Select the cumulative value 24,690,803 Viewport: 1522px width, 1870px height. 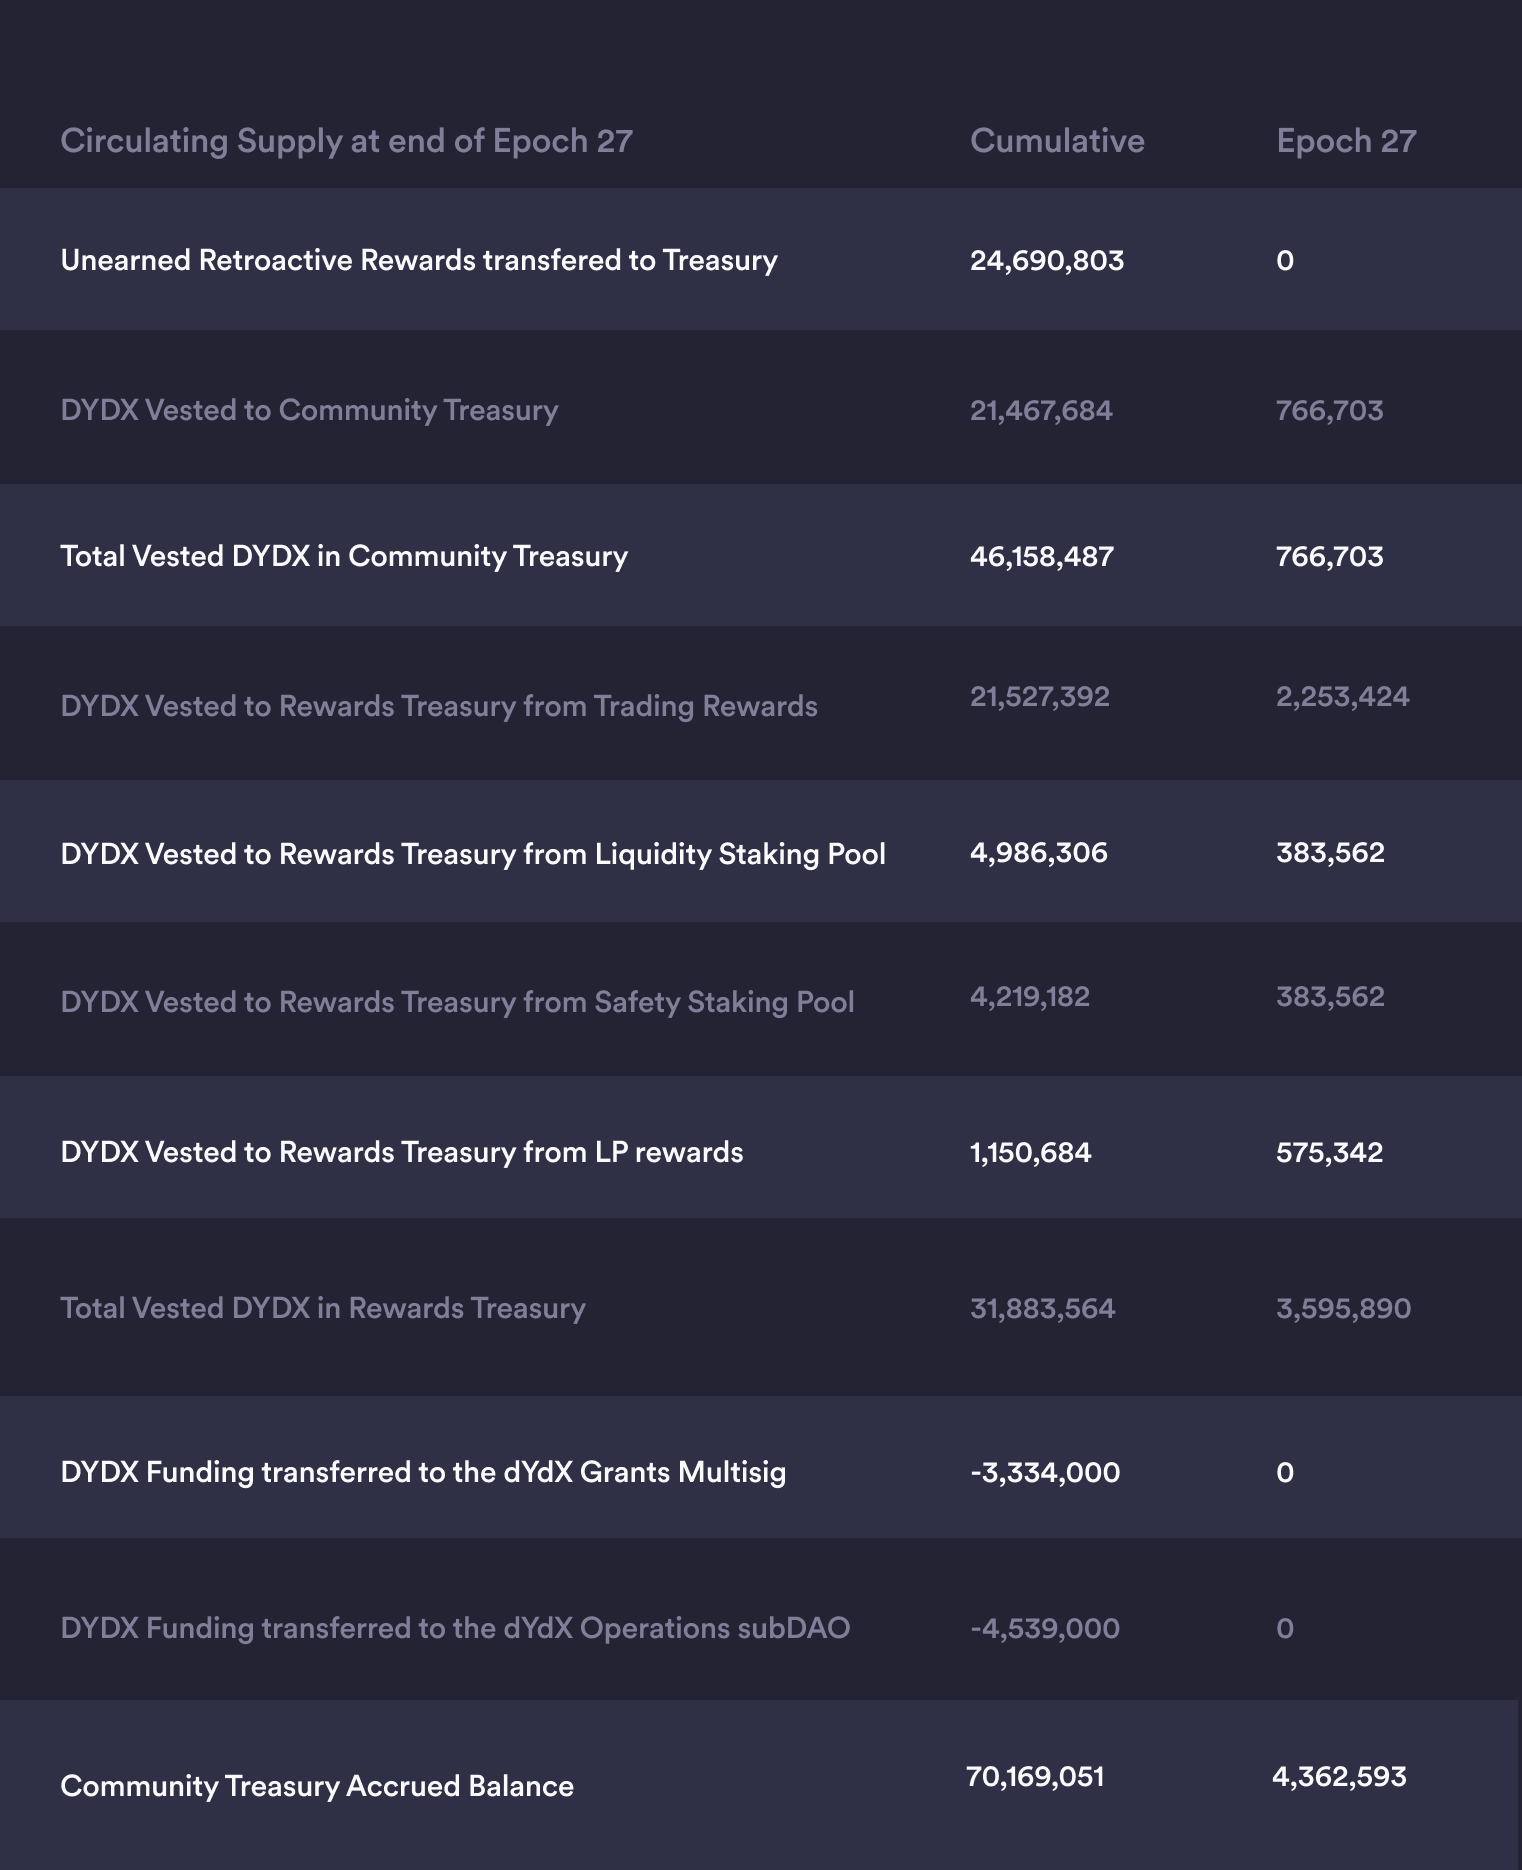(x=1047, y=260)
